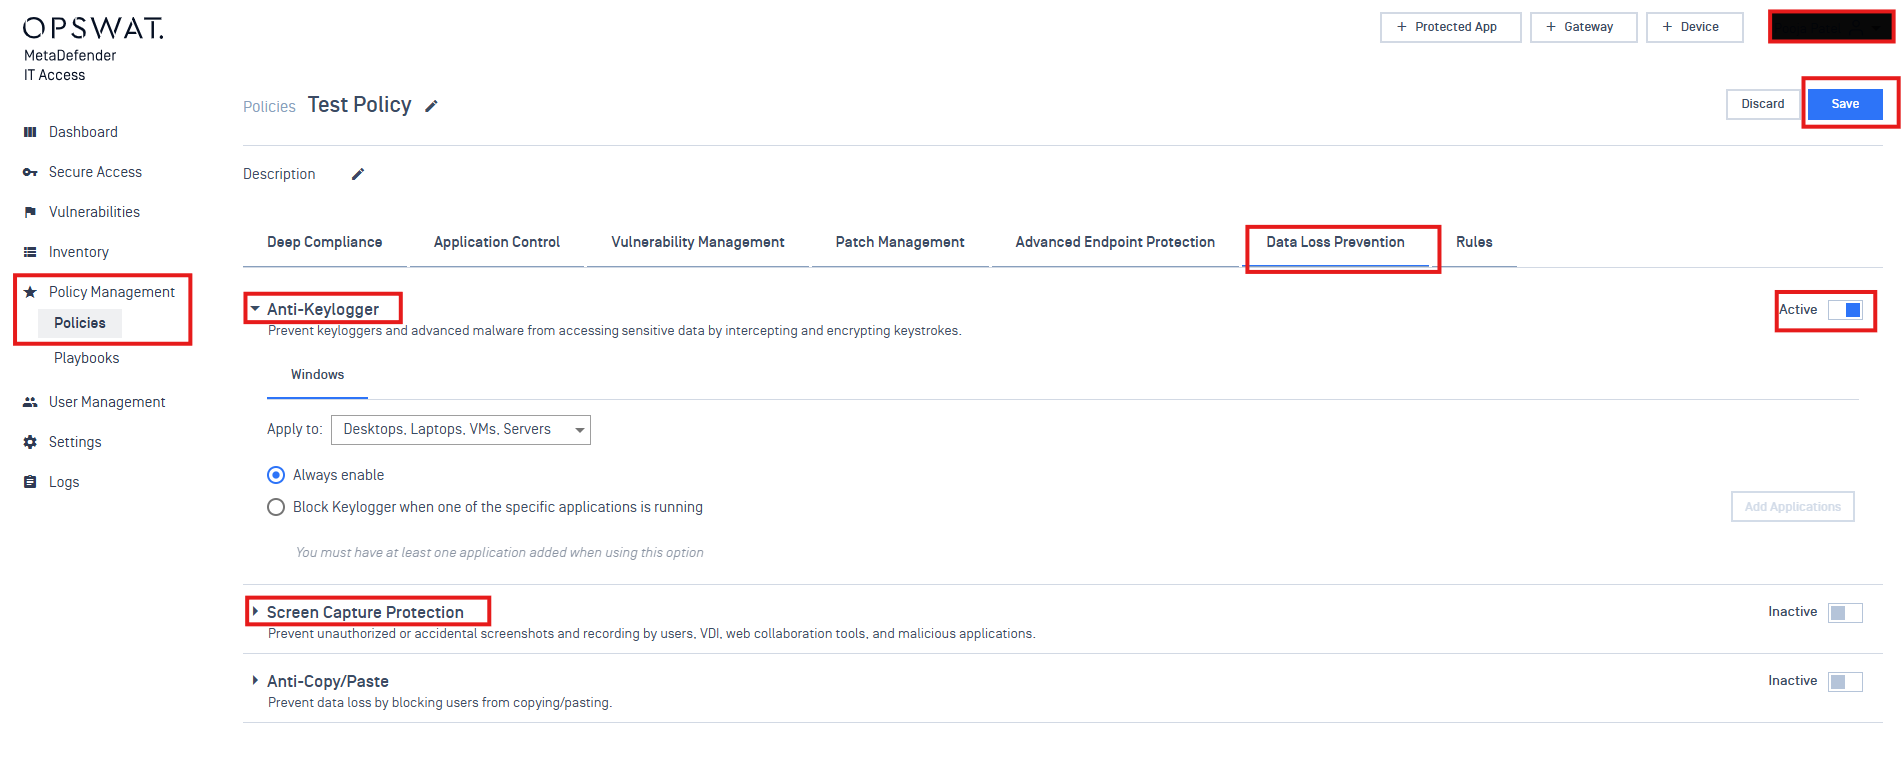The height and width of the screenshot is (771, 1901).
Task: Select Data Loss Prevention tab
Action: pos(1335,242)
